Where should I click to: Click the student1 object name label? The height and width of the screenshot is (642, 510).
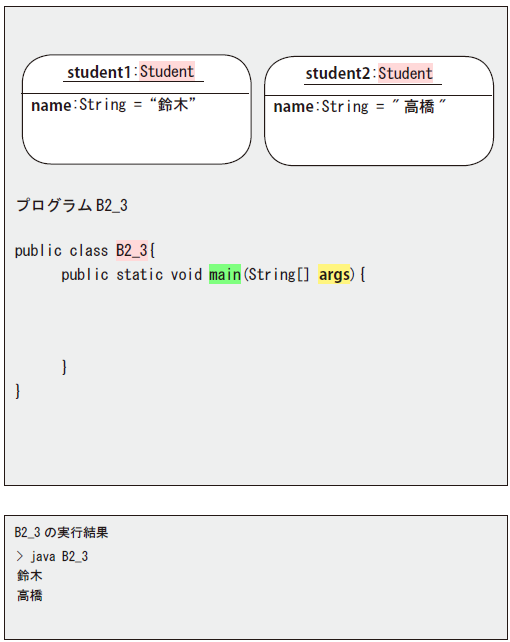click(x=99, y=72)
